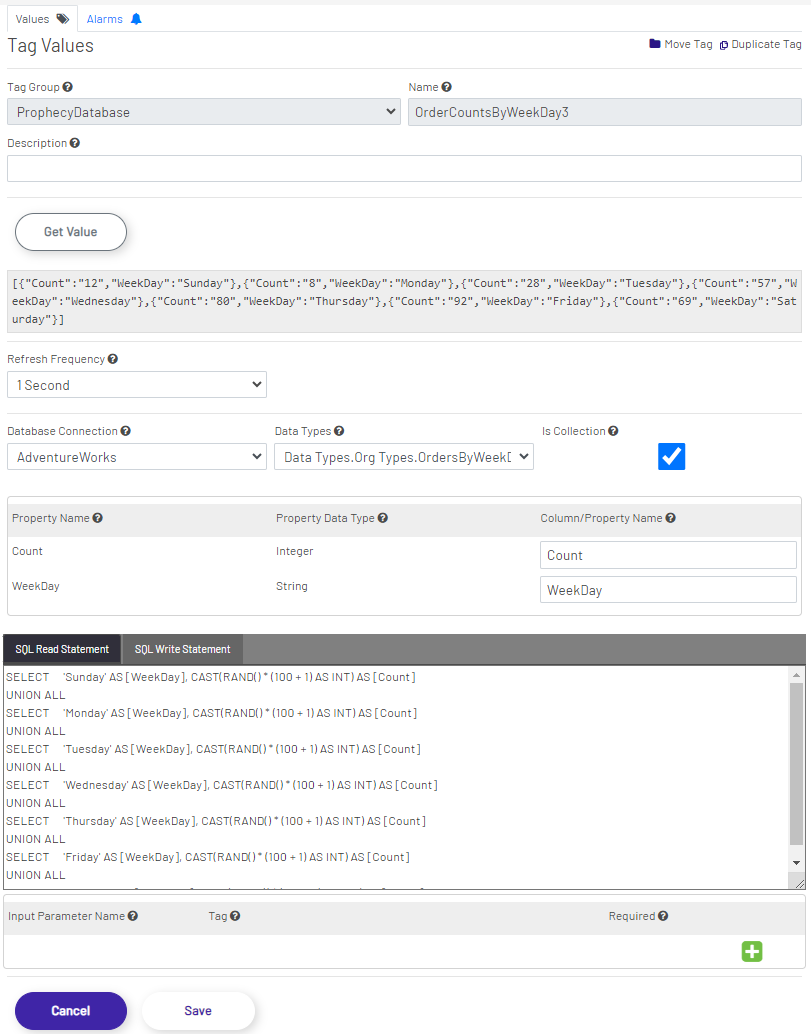Switch to the SQL Write Statement tab
The height and width of the screenshot is (1034, 811).
point(182,648)
